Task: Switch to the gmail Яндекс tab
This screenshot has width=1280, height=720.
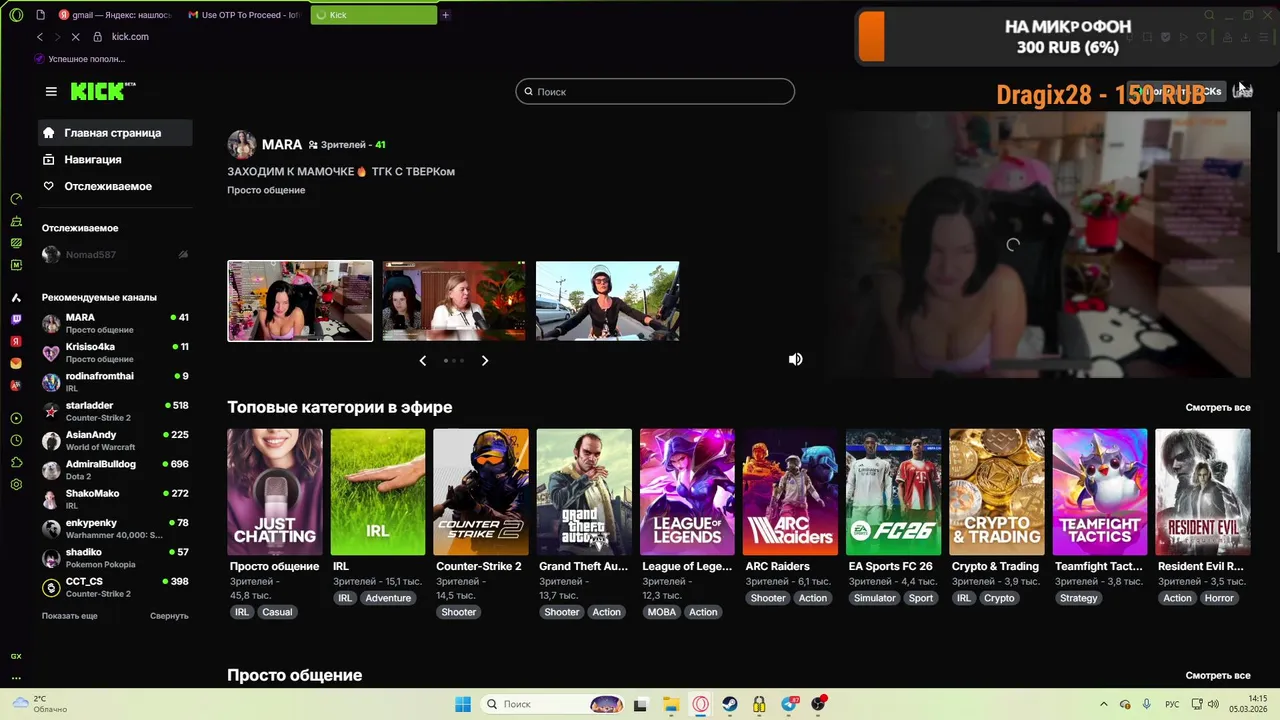Action: [114, 15]
